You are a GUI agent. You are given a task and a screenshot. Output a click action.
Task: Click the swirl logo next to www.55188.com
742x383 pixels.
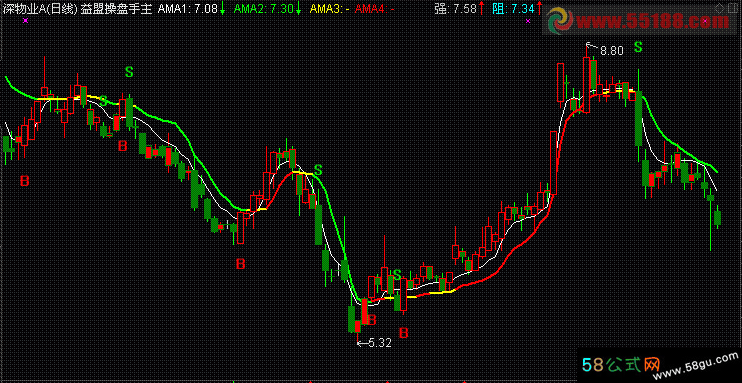[561, 21]
